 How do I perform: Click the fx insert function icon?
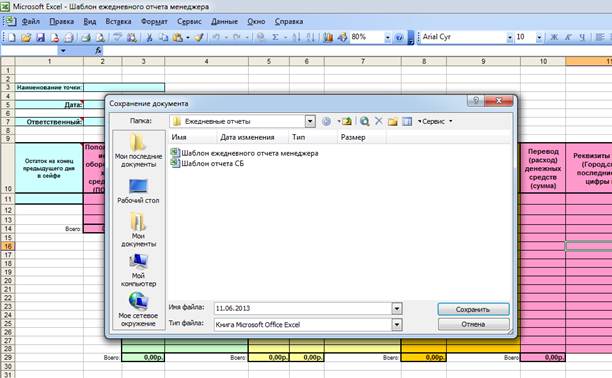[x=98, y=50]
